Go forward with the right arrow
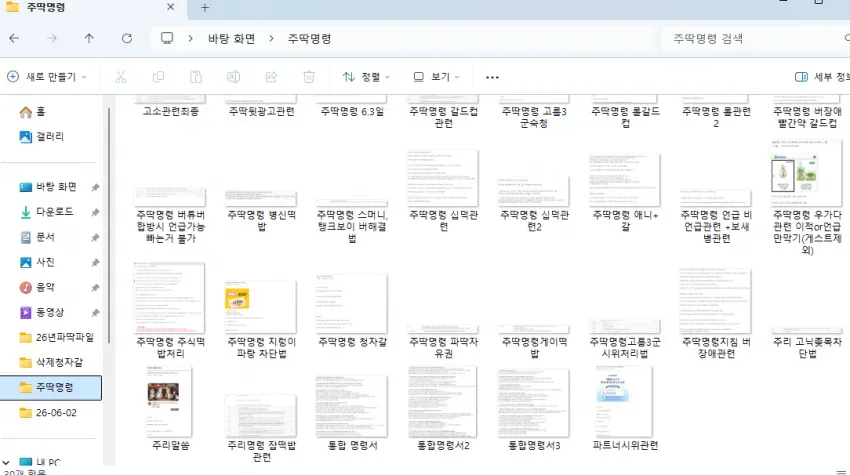 click(52, 38)
